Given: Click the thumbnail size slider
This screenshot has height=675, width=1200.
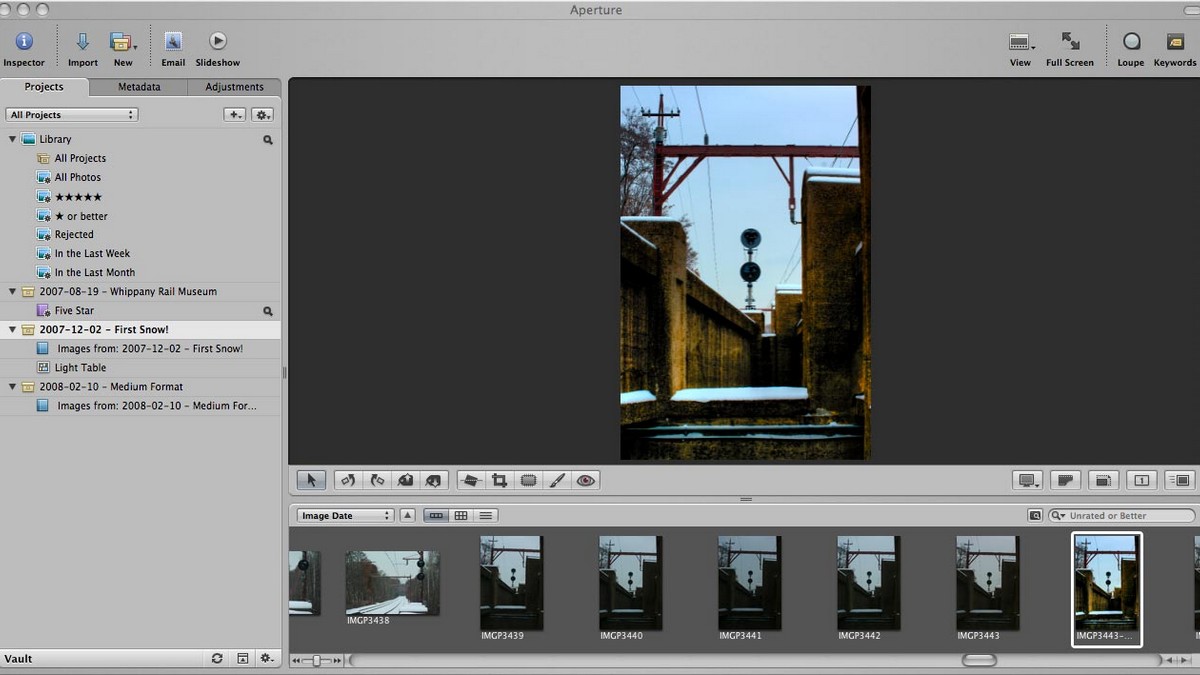Looking at the screenshot, I should point(316,660).
